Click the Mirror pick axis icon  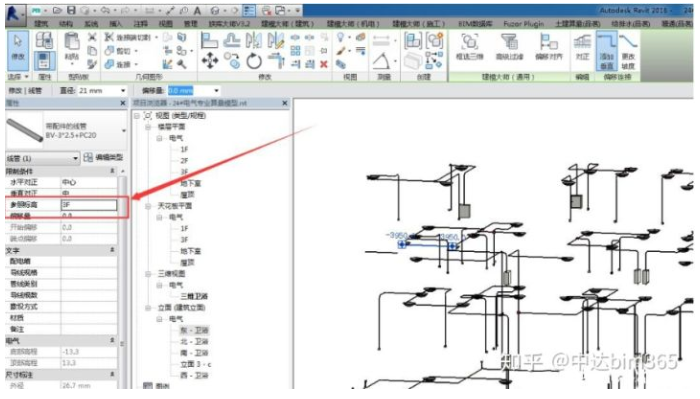254,41
